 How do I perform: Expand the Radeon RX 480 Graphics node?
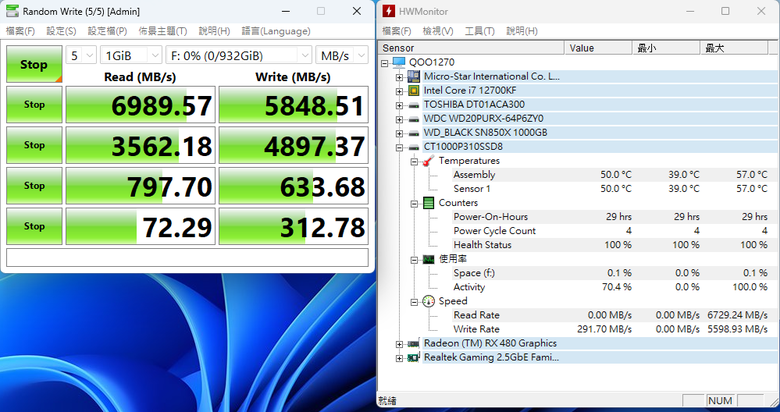point(399,344)
